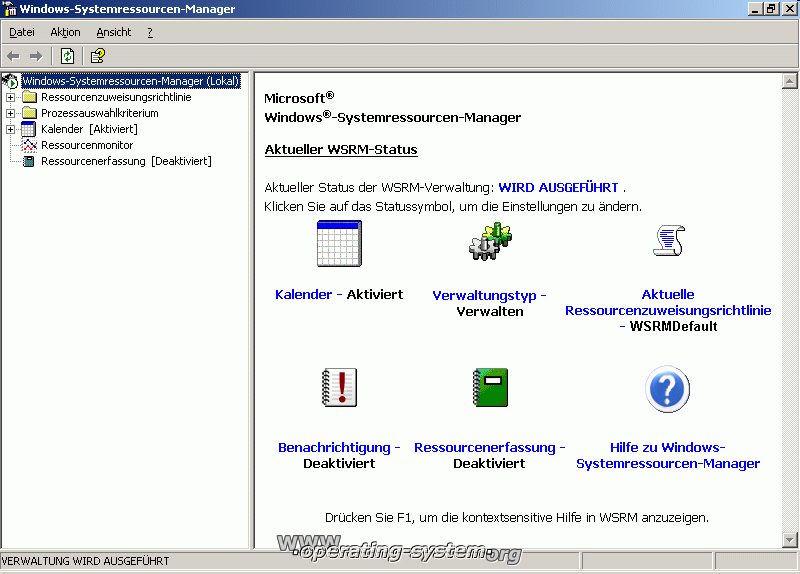Viewport: 800px width, 574px height.
Task: Restore down the window
Action: tap(771, 9)
